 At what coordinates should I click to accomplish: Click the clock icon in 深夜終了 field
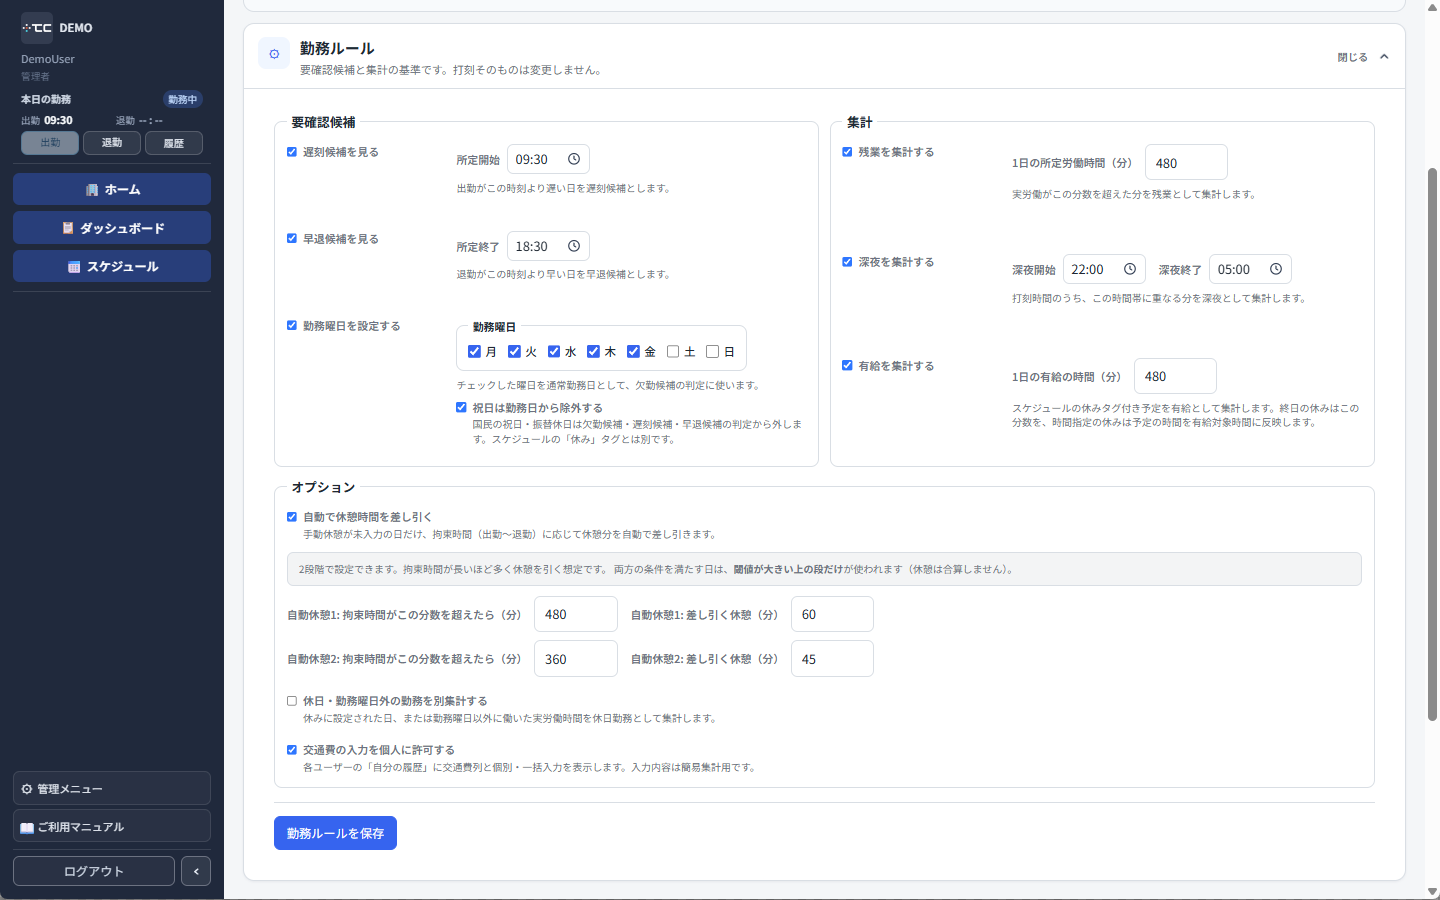(x=1276, y=269)
